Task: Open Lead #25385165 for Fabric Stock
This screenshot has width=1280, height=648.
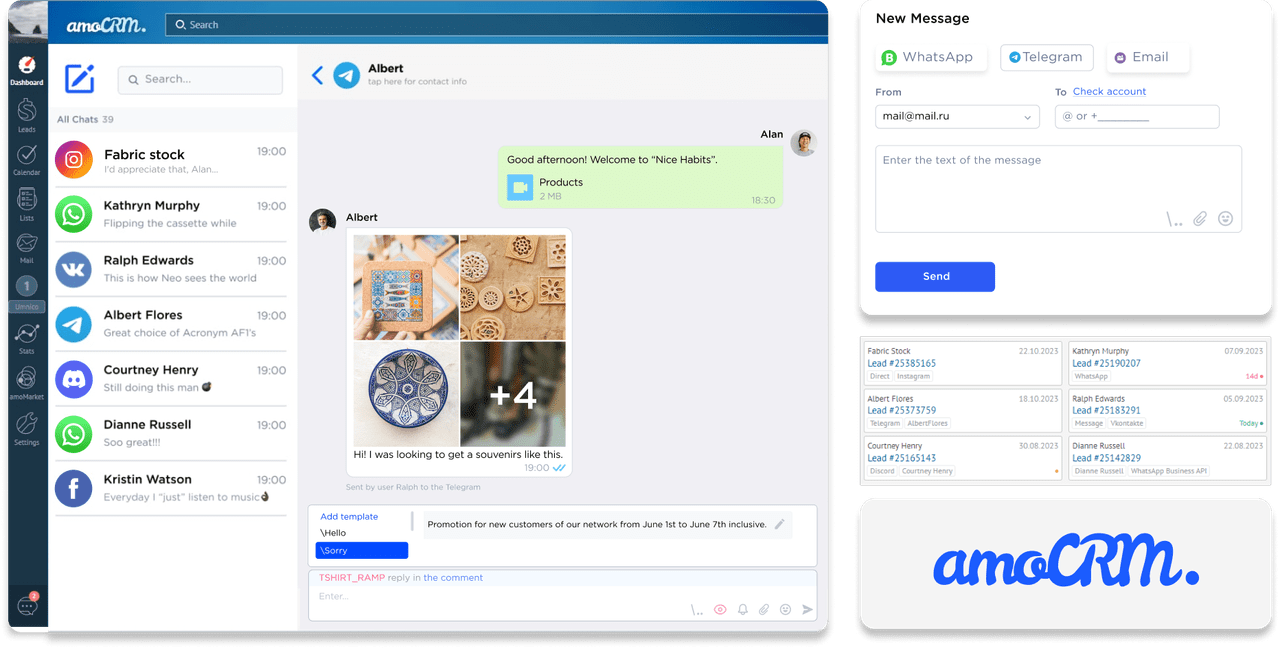Action: click(x=903, y=362)
